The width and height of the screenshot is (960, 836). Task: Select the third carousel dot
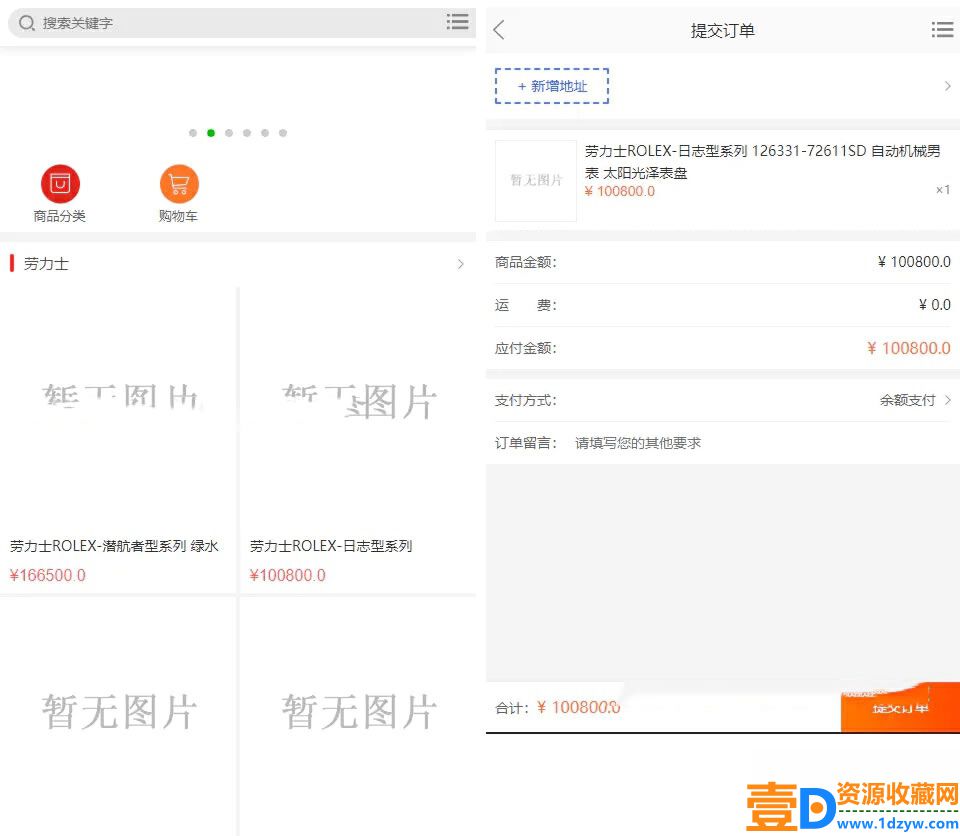point(229,133)
